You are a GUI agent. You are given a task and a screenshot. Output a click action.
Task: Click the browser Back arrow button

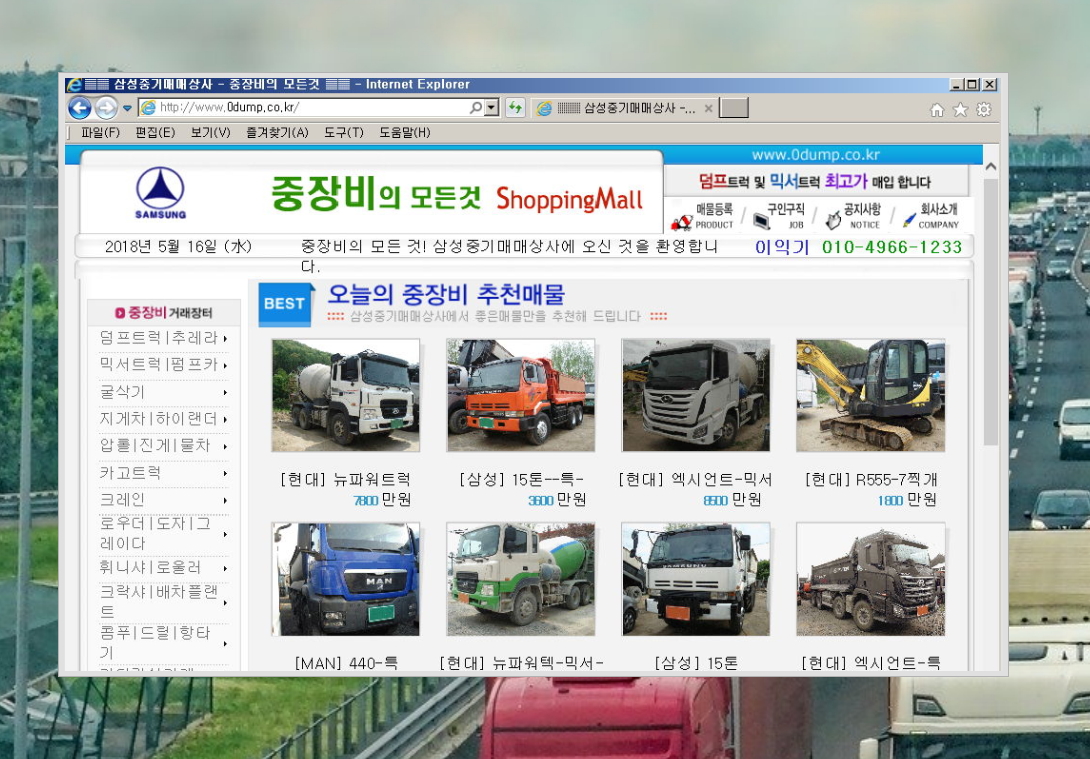click(80, 108)
